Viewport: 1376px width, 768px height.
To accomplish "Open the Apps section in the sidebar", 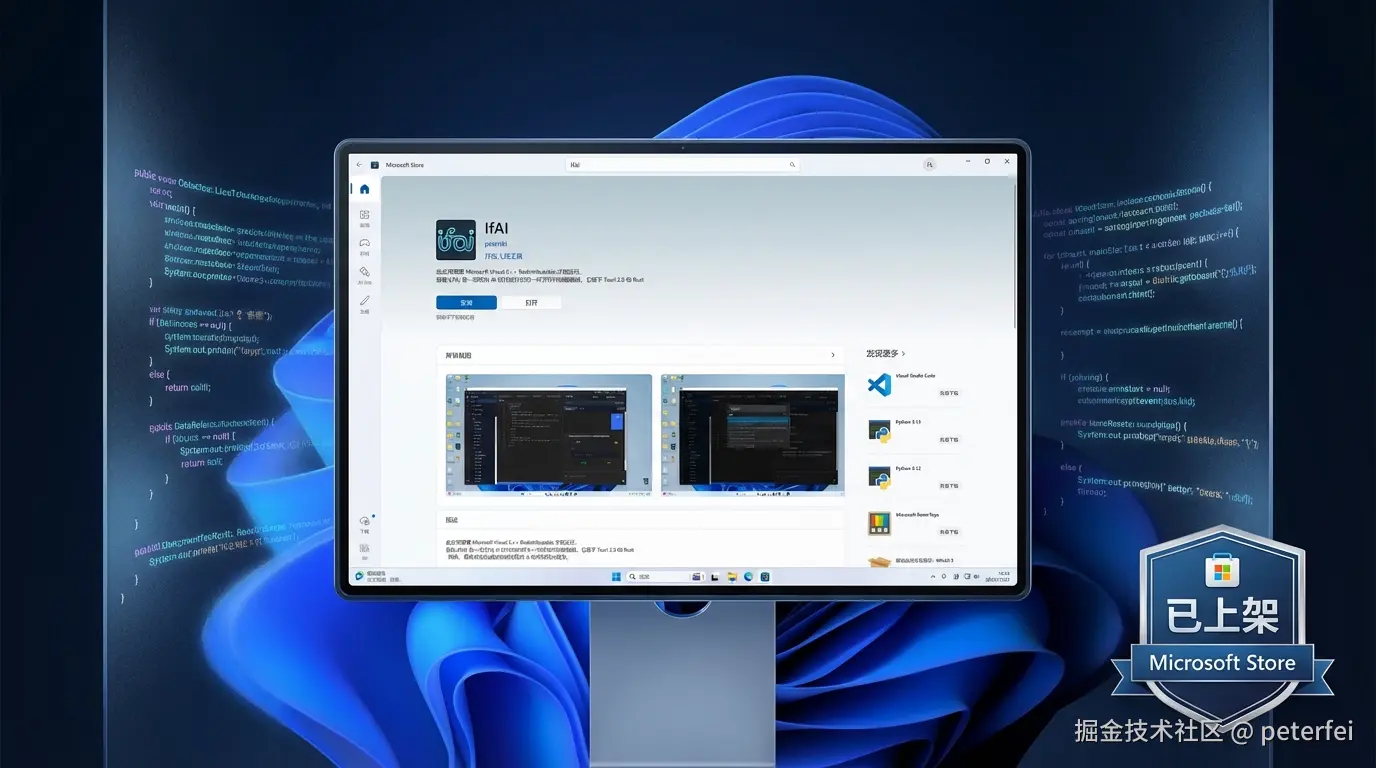I will pyautogui.click(x=365, y=216).
